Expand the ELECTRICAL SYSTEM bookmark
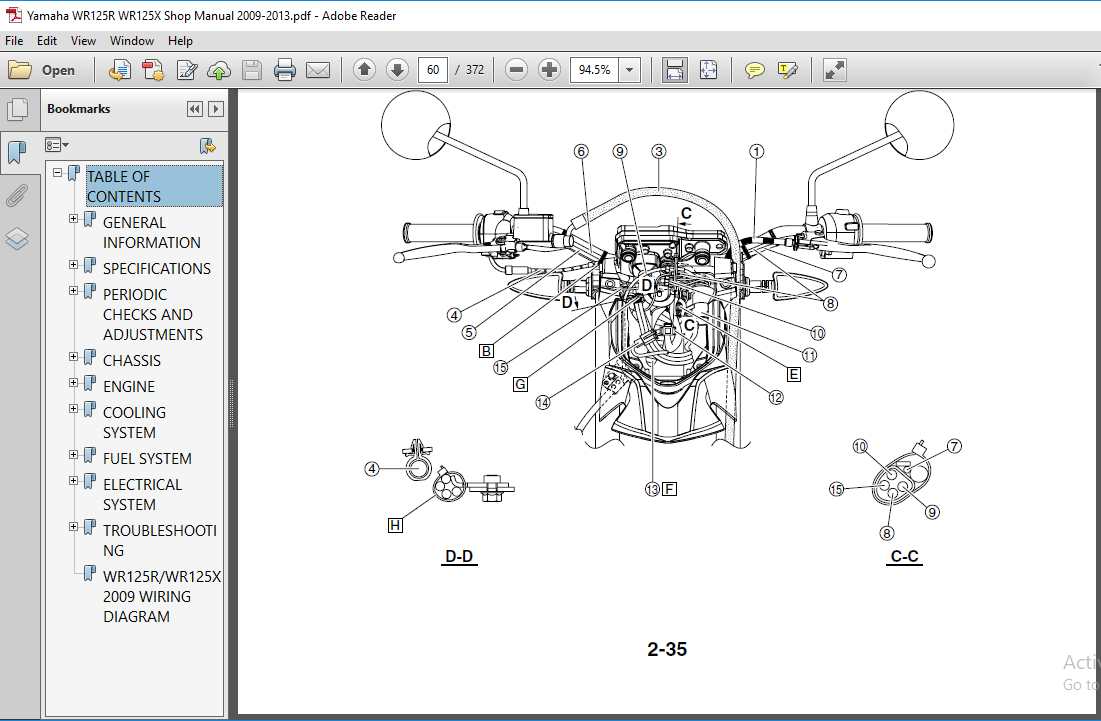The width and height of the screenshot is (1101, 721). (x=73, y=481)
